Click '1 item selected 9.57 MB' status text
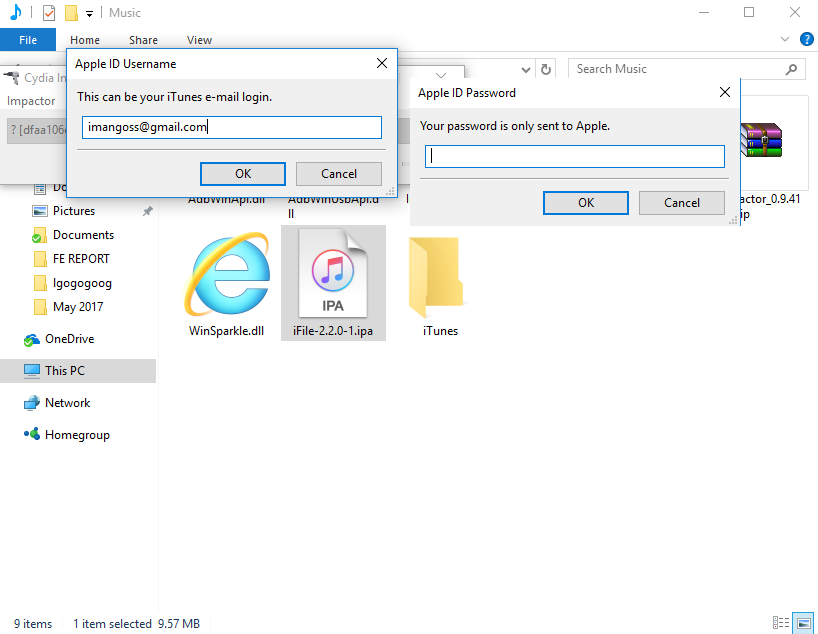818x634 pixels. coord(136,624)
